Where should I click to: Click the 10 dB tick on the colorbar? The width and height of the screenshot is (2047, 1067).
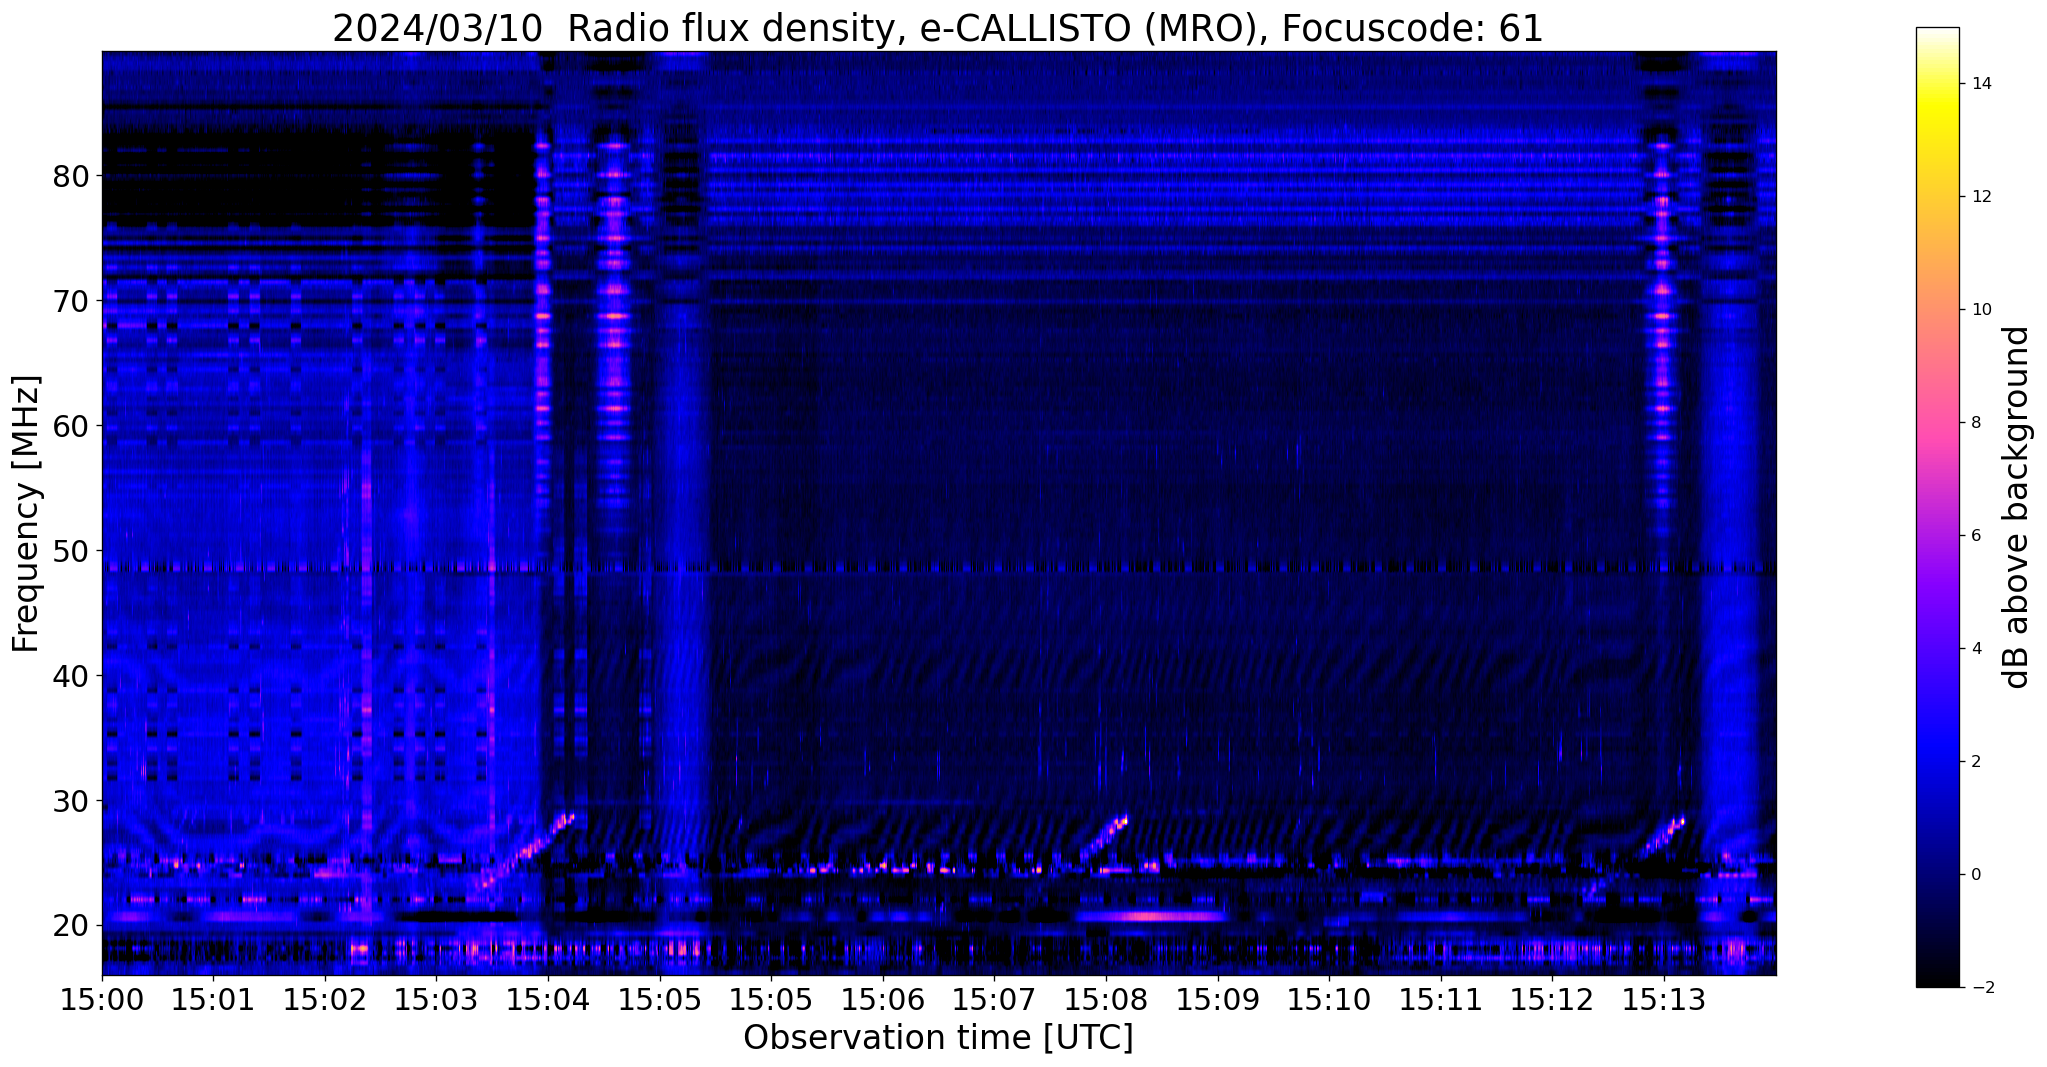1980,310
